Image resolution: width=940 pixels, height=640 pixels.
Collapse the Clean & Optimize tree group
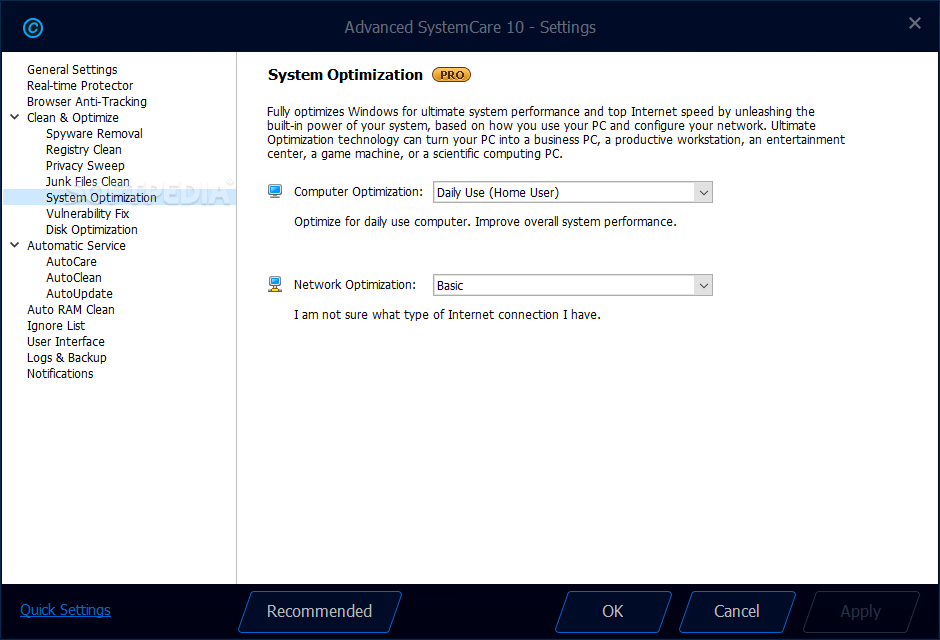15,117
